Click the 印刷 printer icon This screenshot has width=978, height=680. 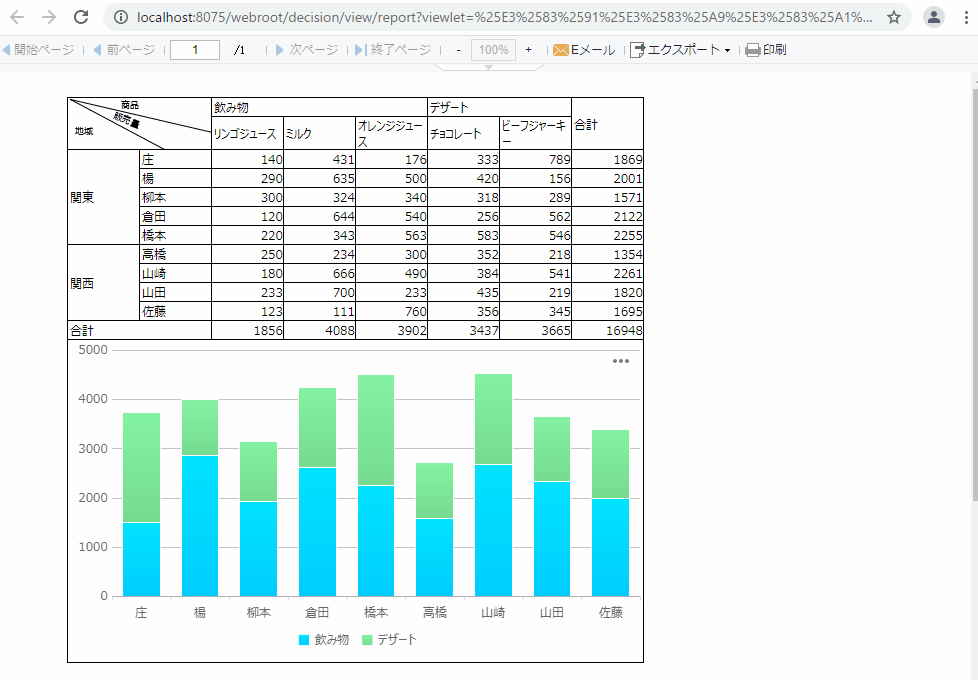[x=753, y=50]
